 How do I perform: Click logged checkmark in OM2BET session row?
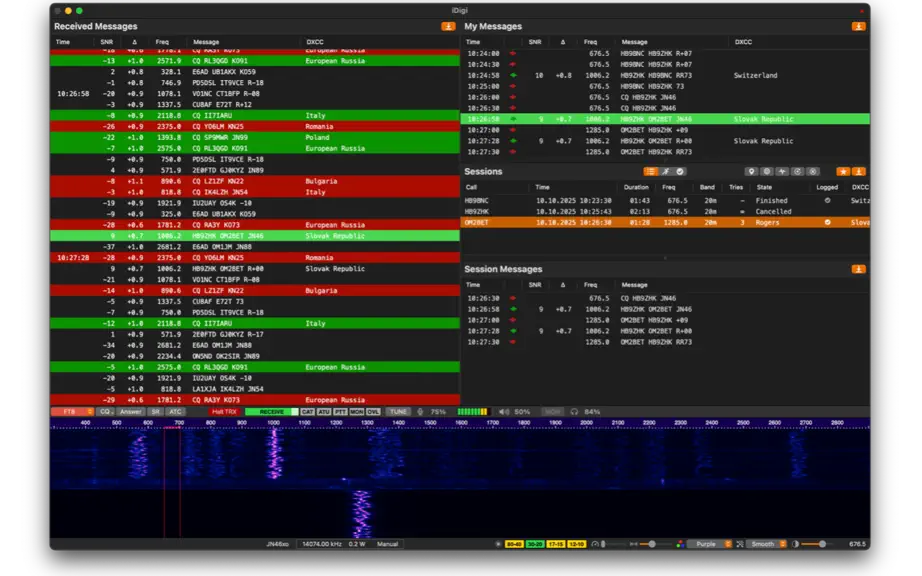pyautogui.click(x=827, y=223)
